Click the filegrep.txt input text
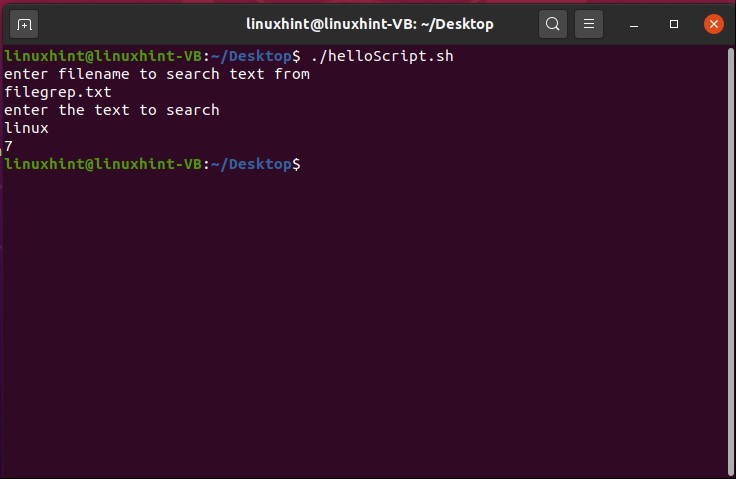 [58, 92]
